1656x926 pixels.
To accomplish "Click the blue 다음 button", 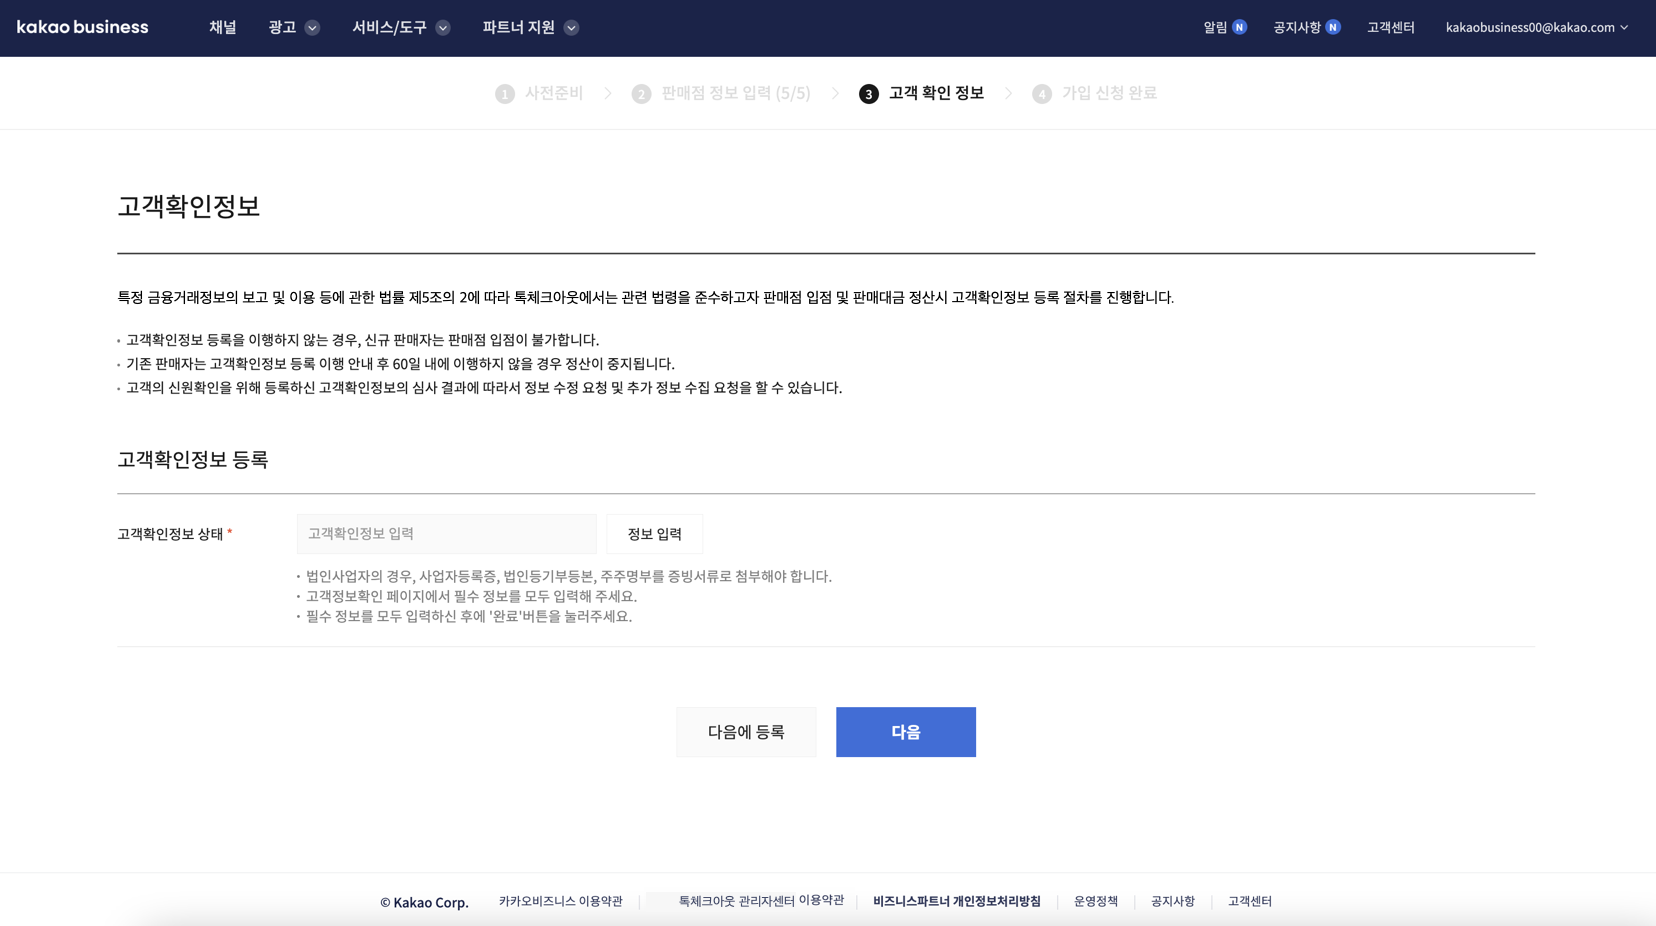I will pos(905,732).
